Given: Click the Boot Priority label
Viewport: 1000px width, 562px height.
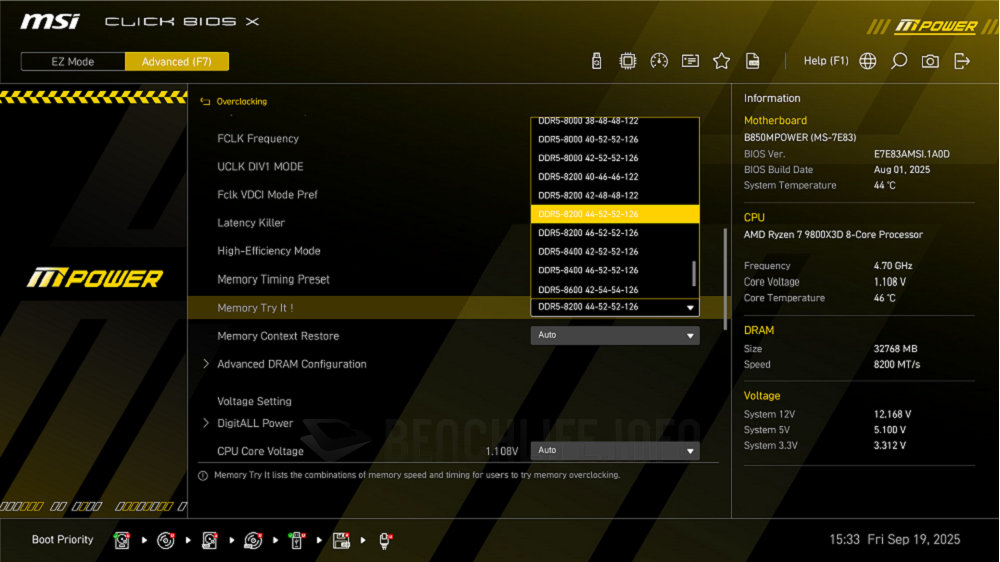Looking at the screenshot, I should point(62,540).
